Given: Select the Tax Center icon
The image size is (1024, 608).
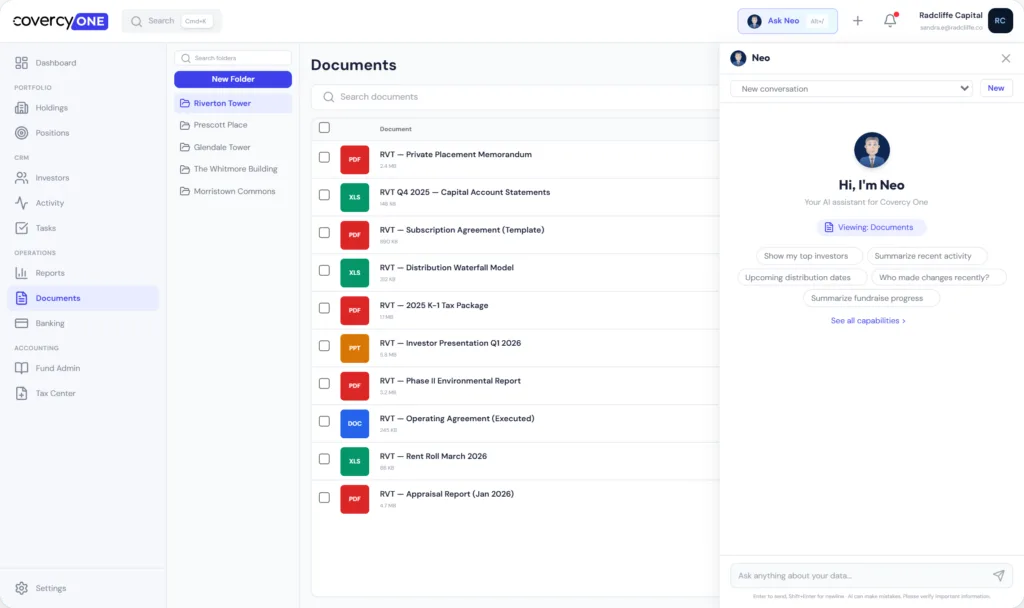Looking at the screenshot, I should (x=24, y=393).
